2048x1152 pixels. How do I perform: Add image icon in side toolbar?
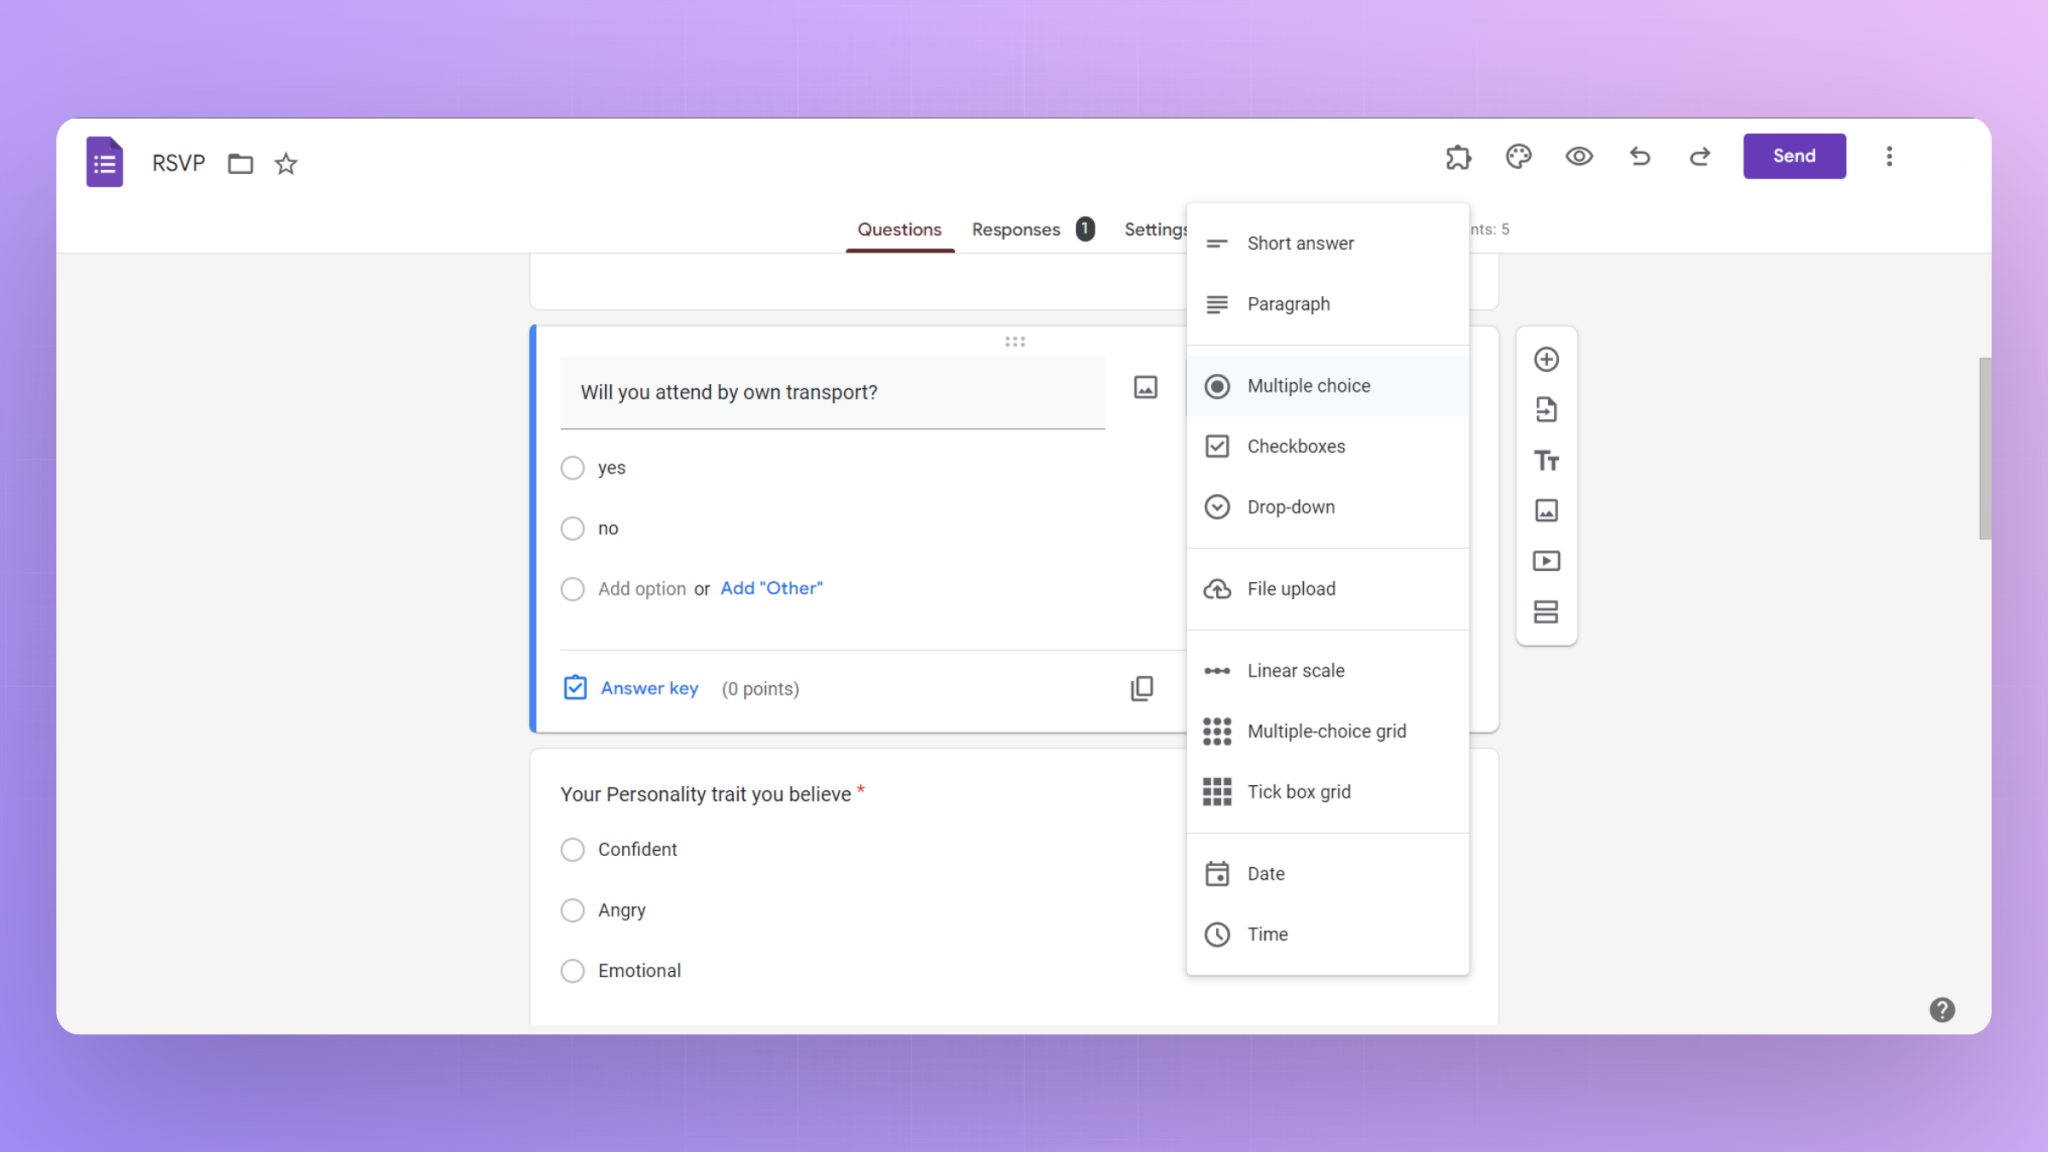click(1546, 510)
